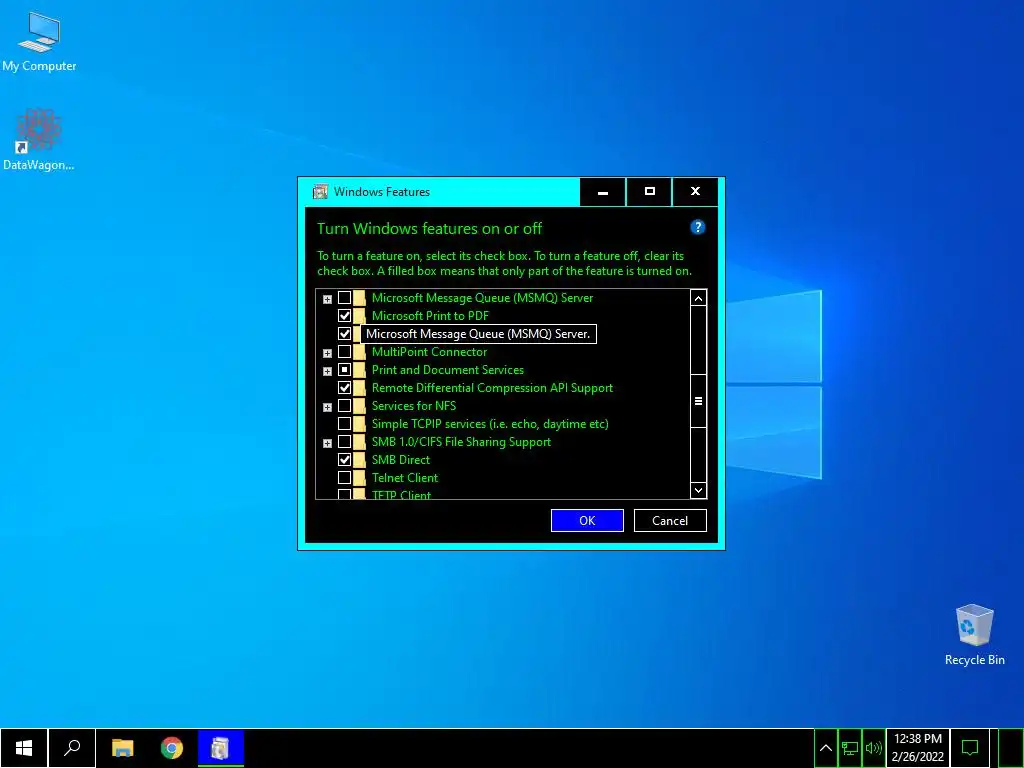Open the notification action center icon

tap(970, 748)
